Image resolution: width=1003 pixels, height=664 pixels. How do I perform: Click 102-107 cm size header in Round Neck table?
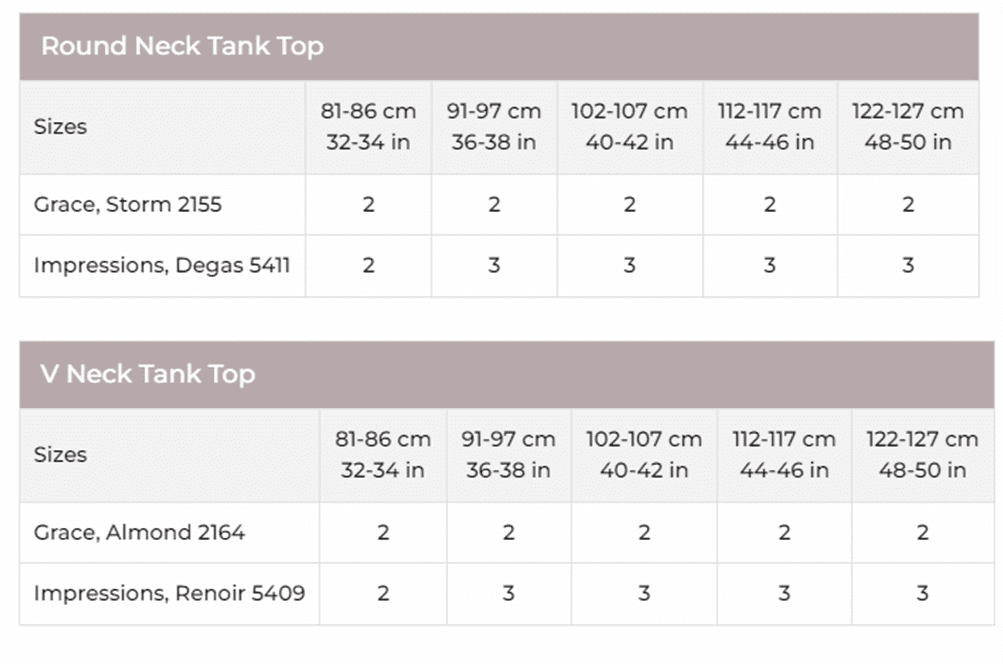point(629,127)
